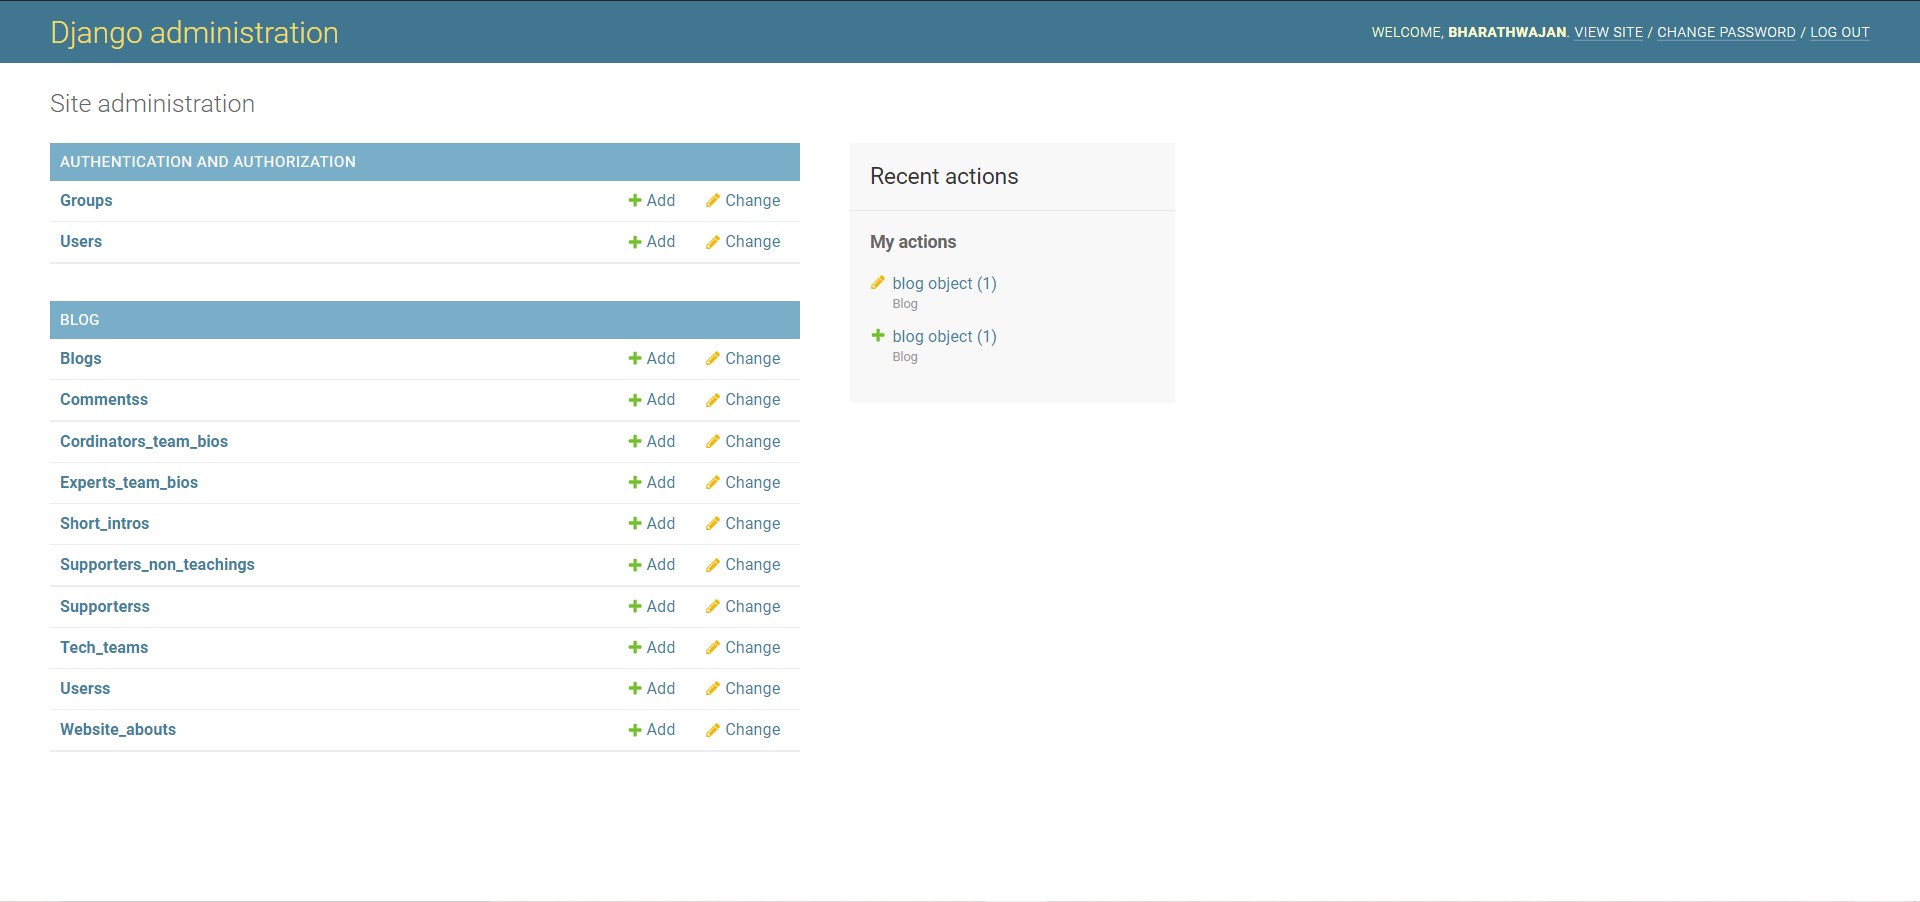Click the plus icon in Short_intros row
This screenshot has width=1920, height=902.
coord(635,524)
